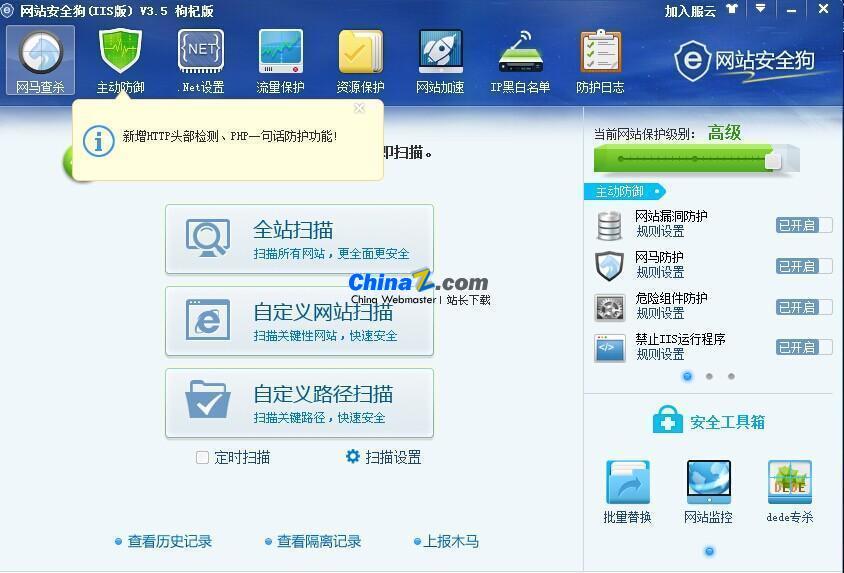Open the title bar dropdown menu arrow
Screen dimensions: 844x573
tap(760, 9)
